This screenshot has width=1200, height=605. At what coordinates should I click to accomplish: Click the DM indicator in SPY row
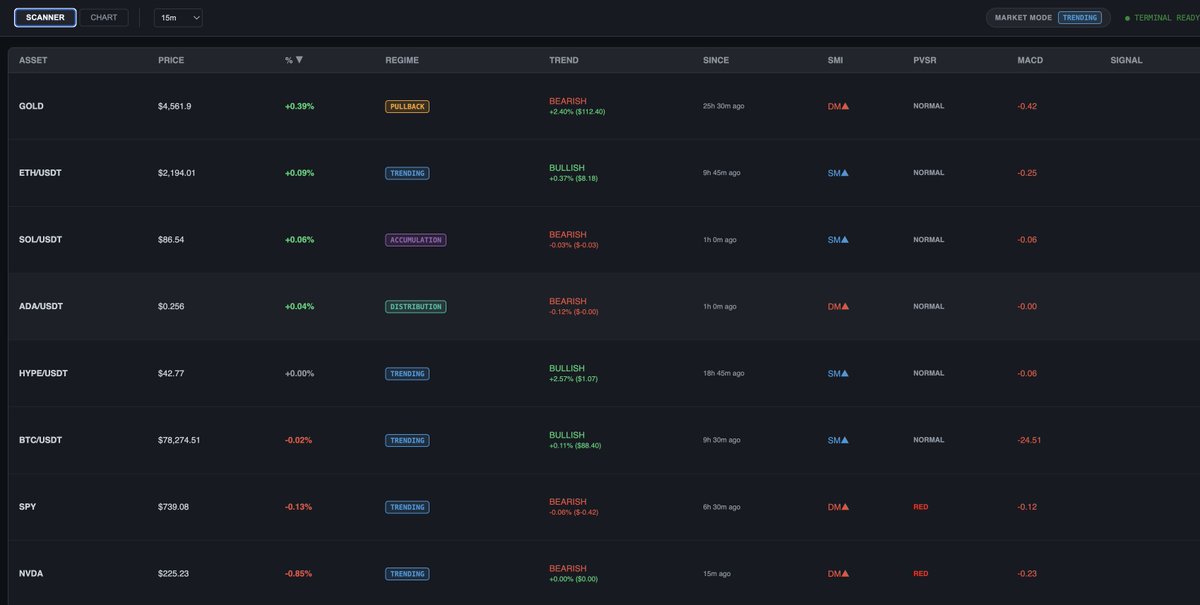coord(838,507)
